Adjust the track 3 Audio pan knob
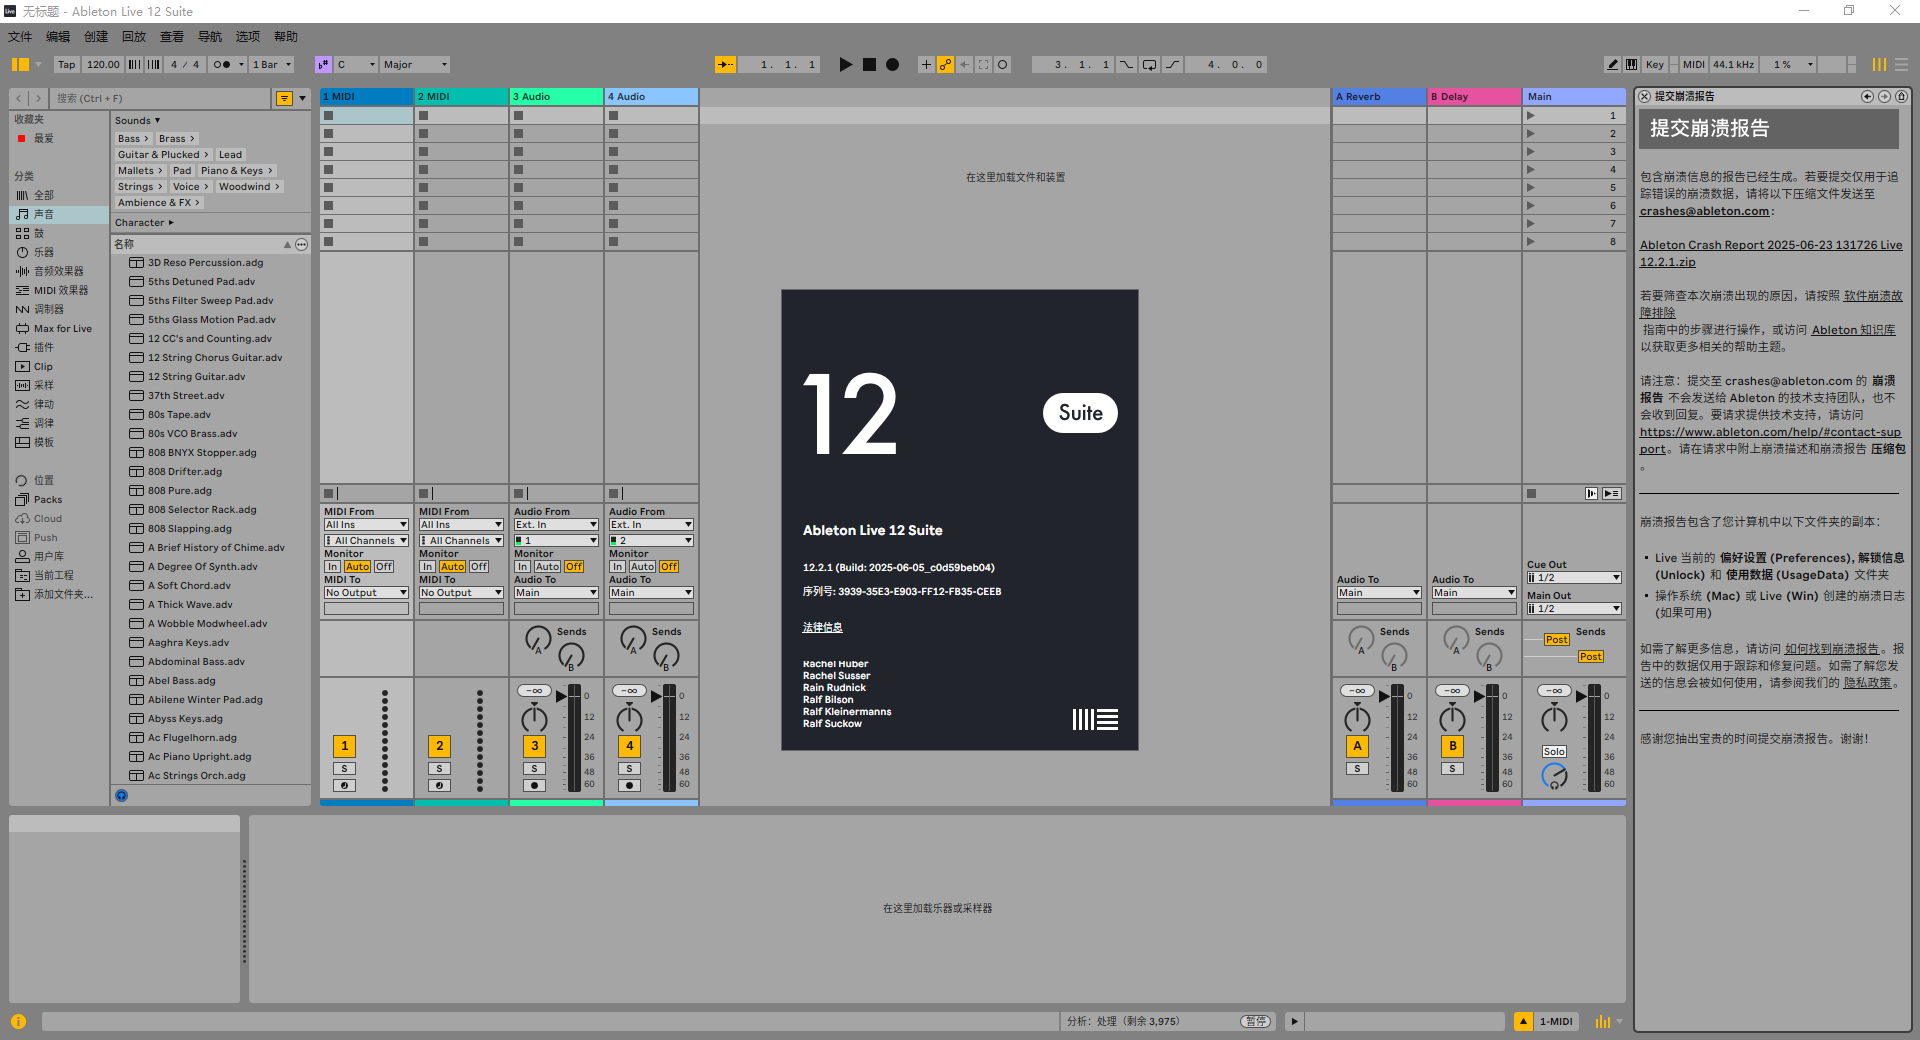1920x1040 pixels. pos(534,717)
